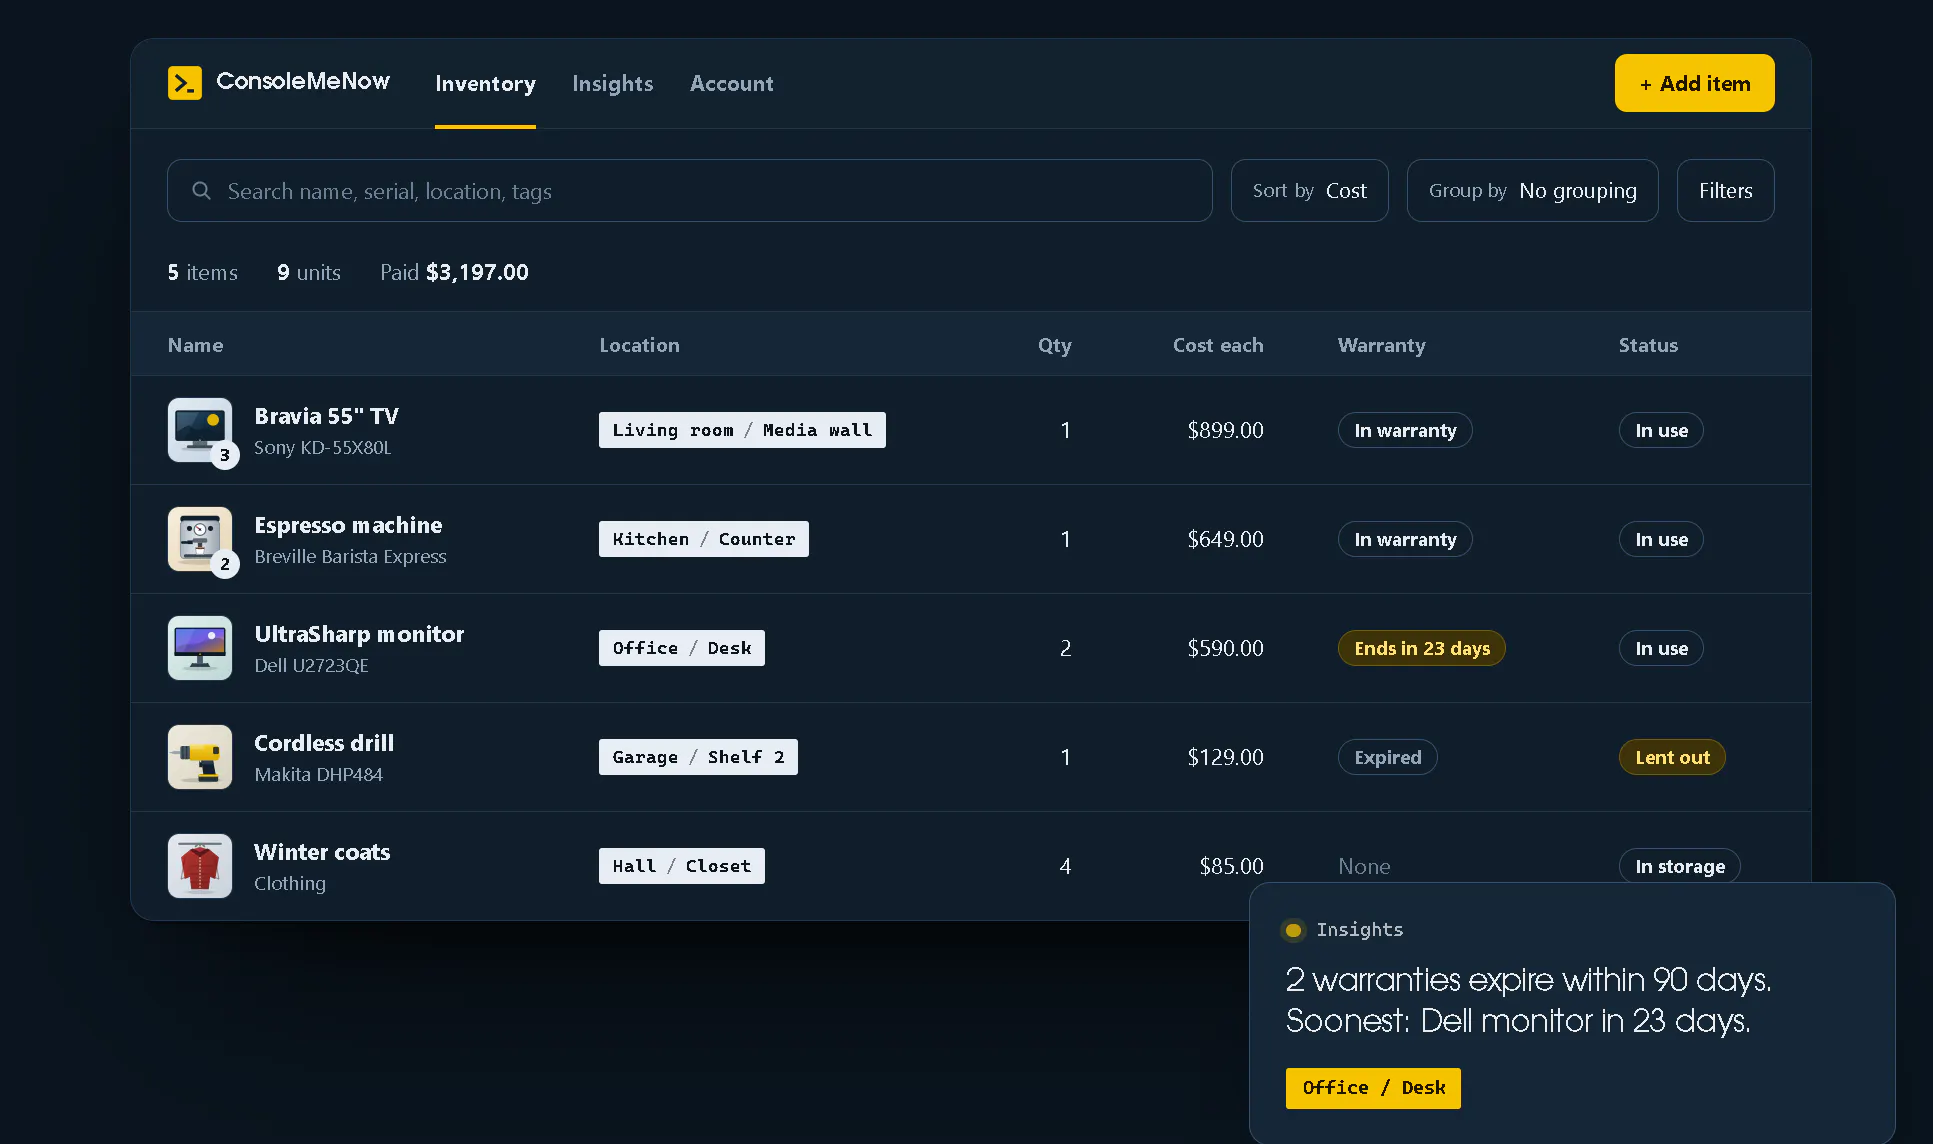The height and width of the screenshot is (1144, 1933).
Task: Click the photo count badge 3 on Bravia TV
Action: tap(225, 455)
